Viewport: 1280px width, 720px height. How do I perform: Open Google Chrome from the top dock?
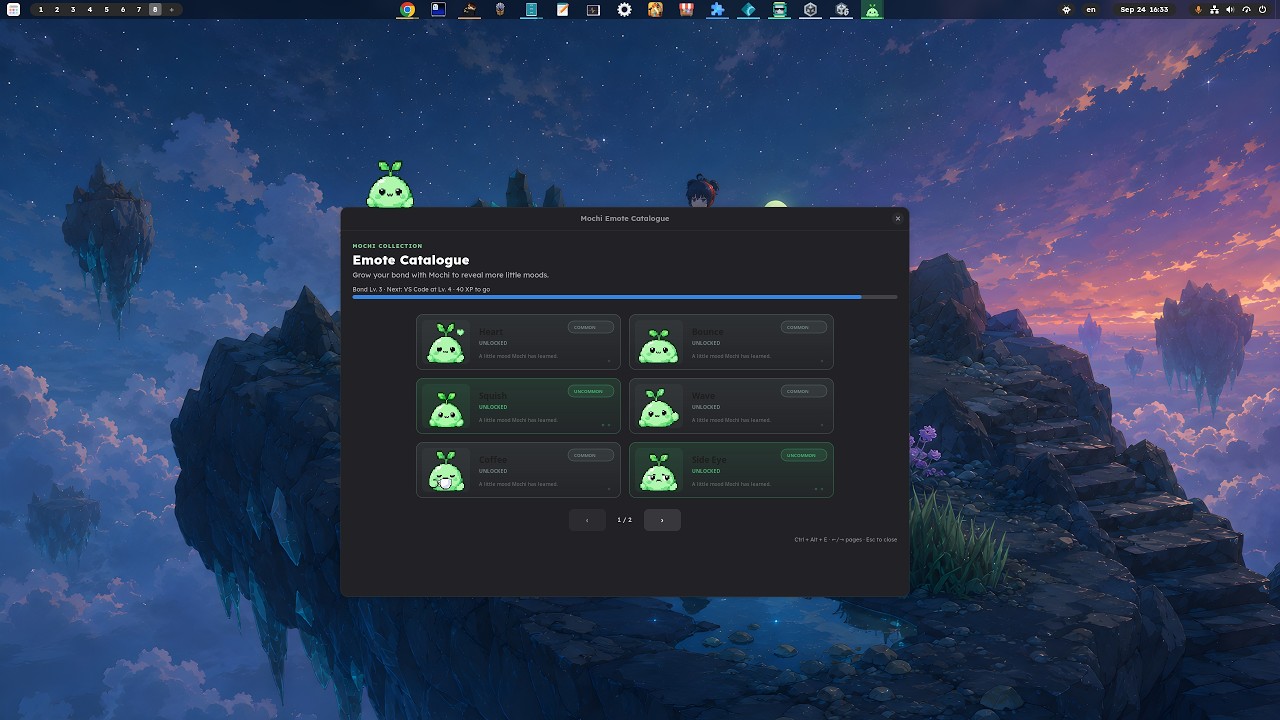click(407, 9)
